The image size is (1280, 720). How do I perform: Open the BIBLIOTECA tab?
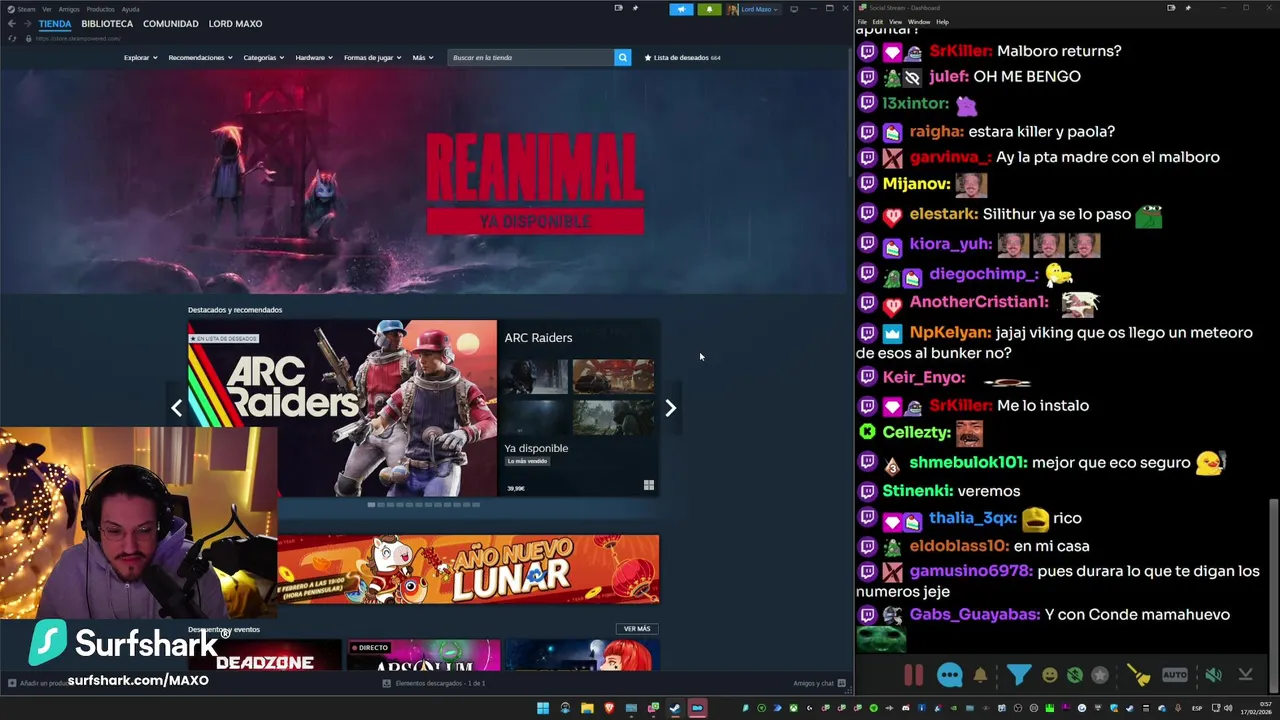107,23
